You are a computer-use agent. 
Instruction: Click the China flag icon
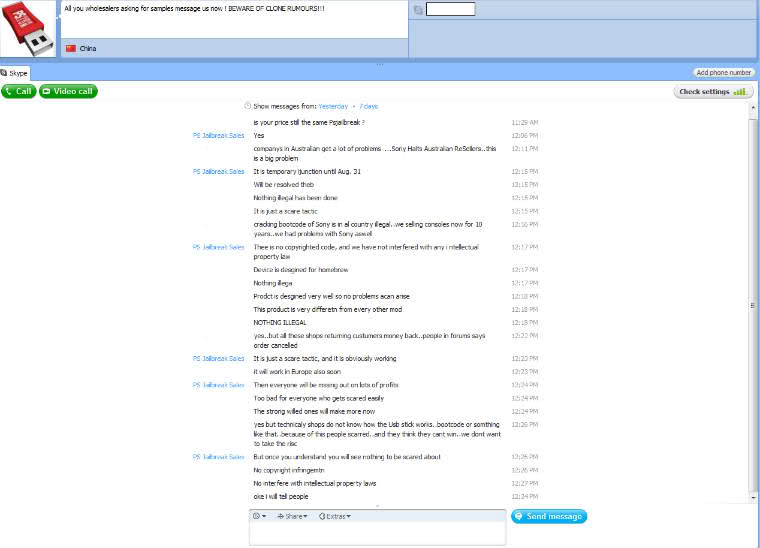pyautogui.click(x=70, y=48)
